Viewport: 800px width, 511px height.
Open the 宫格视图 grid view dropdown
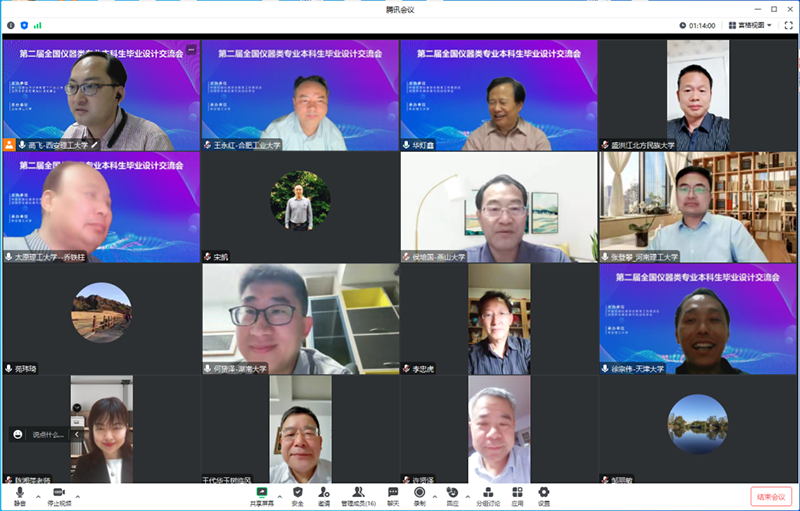click(750, 25)
